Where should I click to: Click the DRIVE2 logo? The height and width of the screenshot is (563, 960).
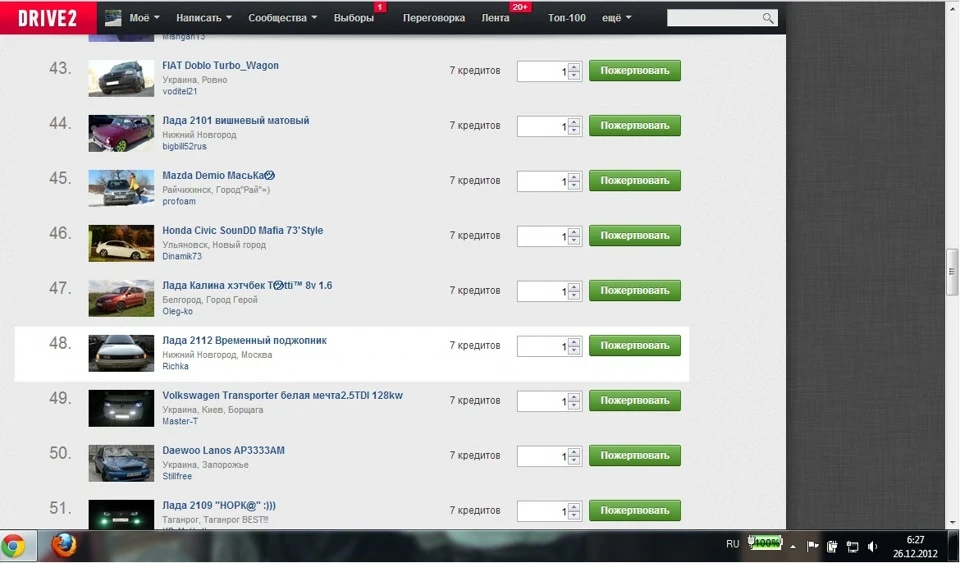[x=48, y=18]
